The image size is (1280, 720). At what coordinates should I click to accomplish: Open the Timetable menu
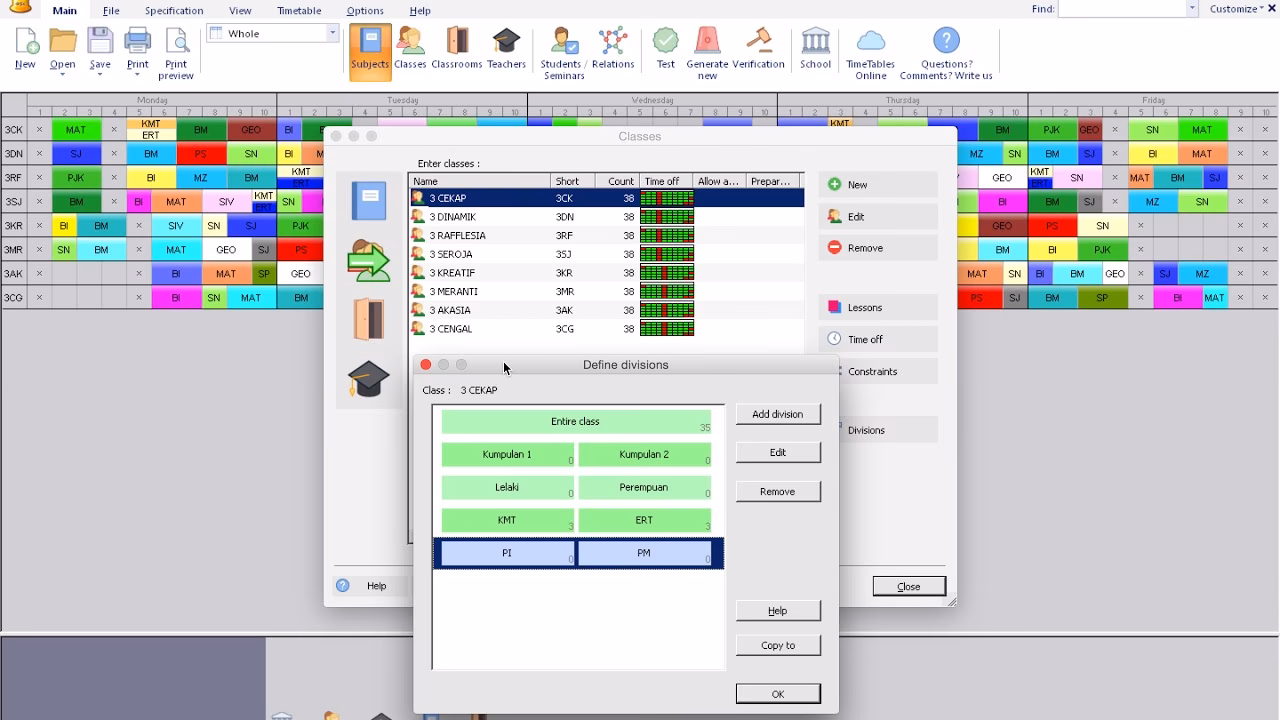point(299,11)
